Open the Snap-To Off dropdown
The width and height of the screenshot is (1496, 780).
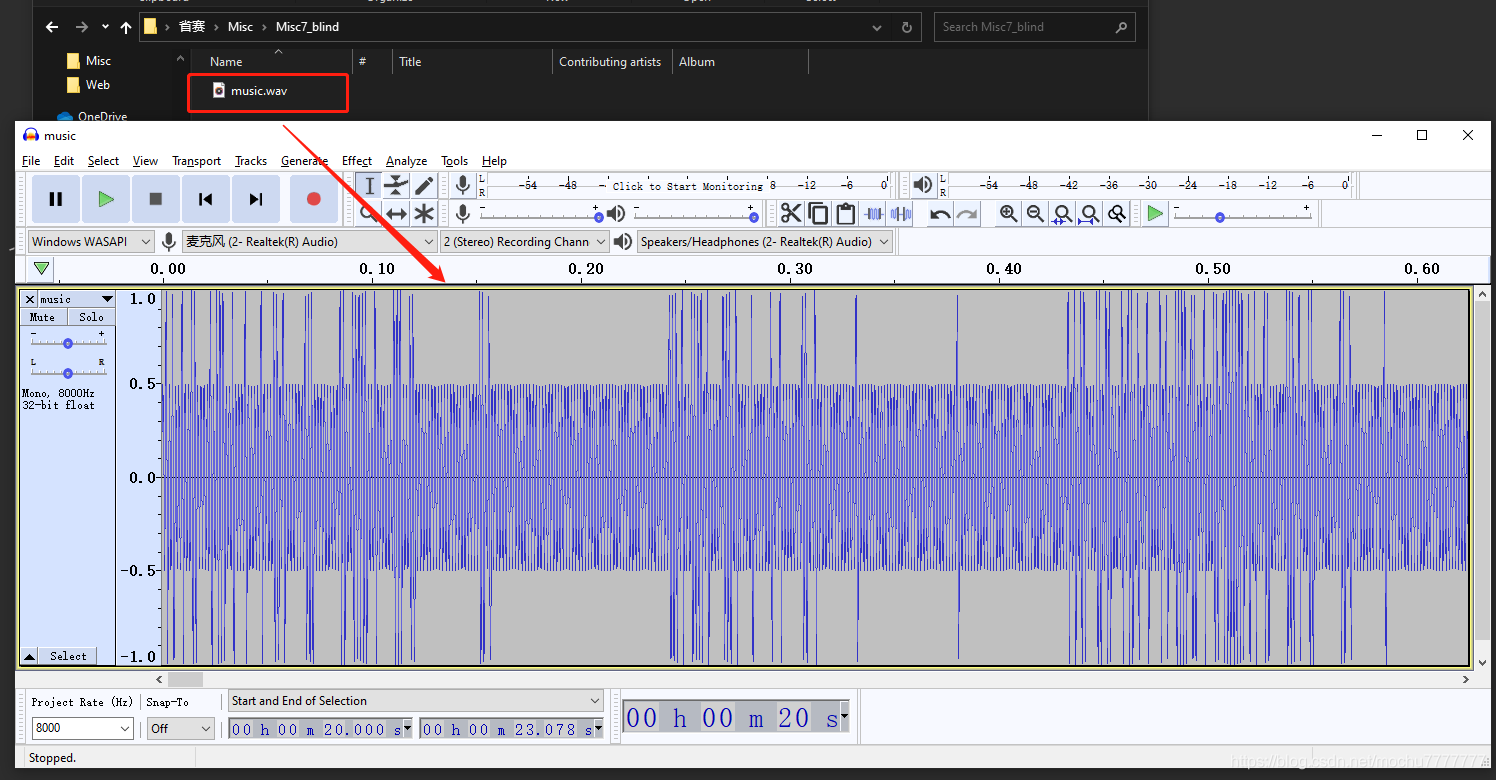point(181,728)
